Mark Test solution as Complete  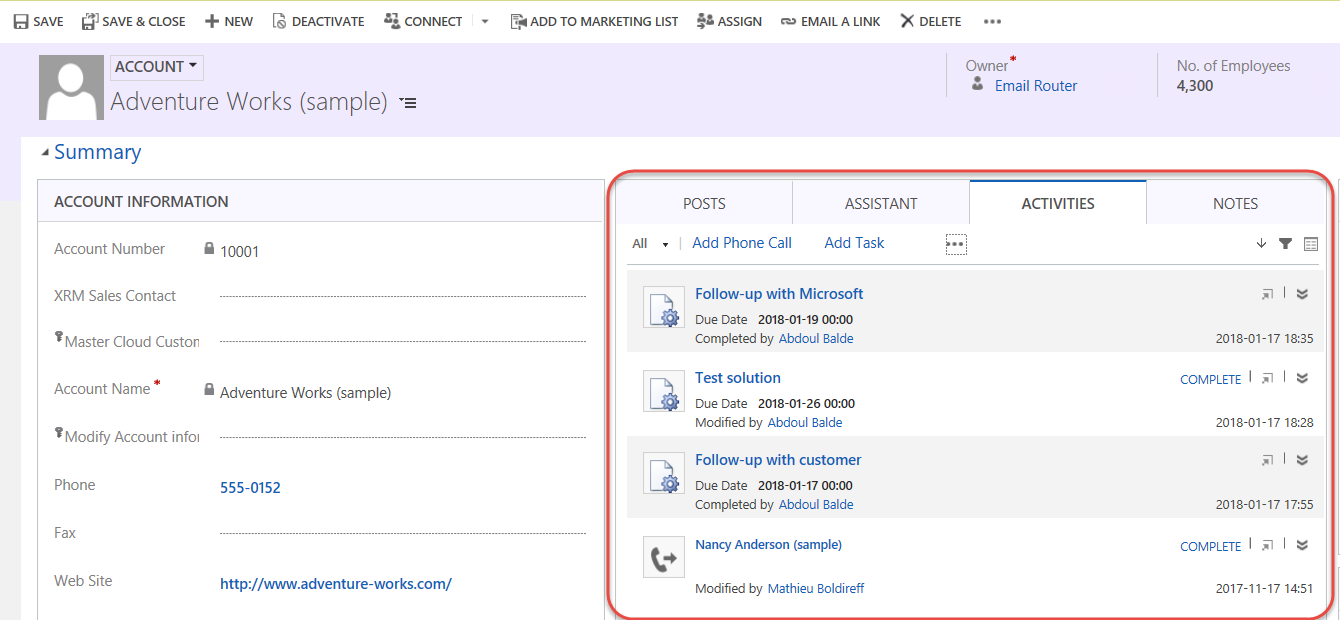(x=1210, y=380)
